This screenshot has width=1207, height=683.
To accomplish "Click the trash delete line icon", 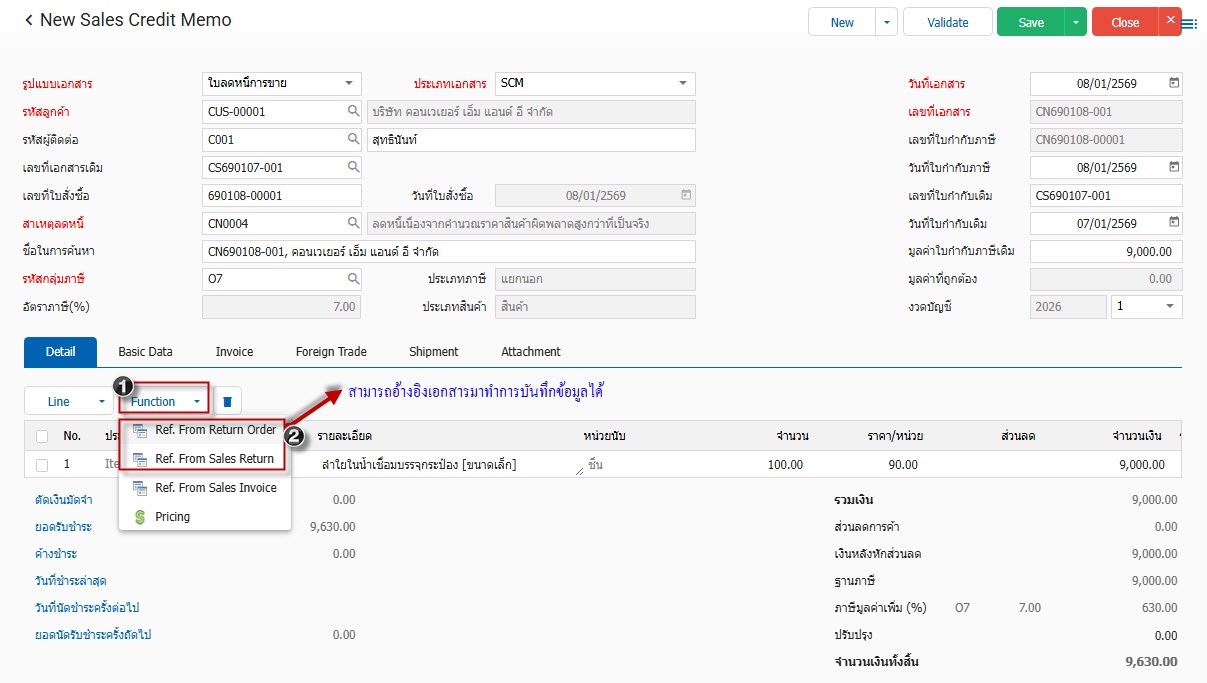I will point(227,401).
